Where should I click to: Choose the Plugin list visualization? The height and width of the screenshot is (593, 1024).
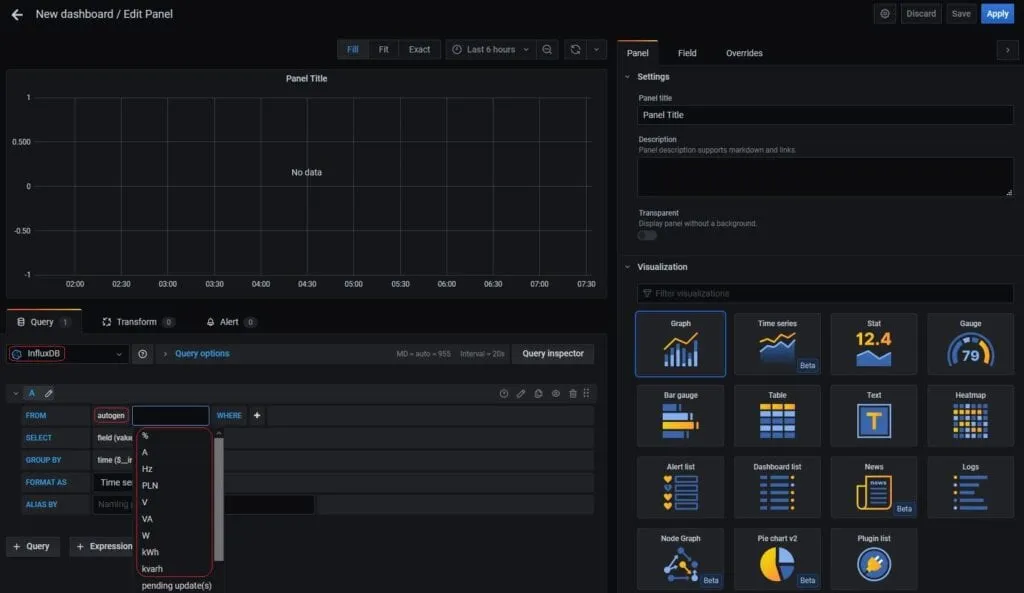874,559
